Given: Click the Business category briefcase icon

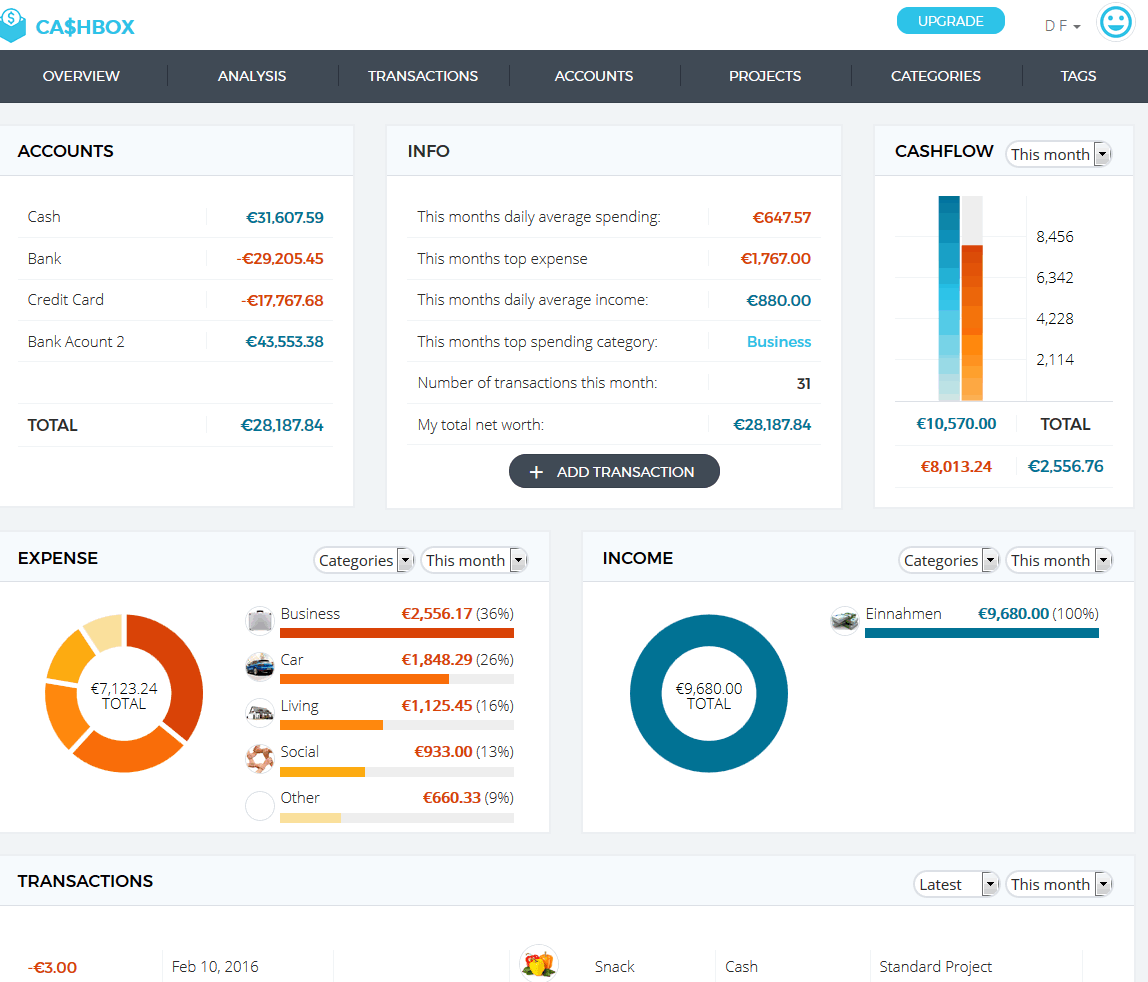Looking at the screenshot, I should [260, 620].
